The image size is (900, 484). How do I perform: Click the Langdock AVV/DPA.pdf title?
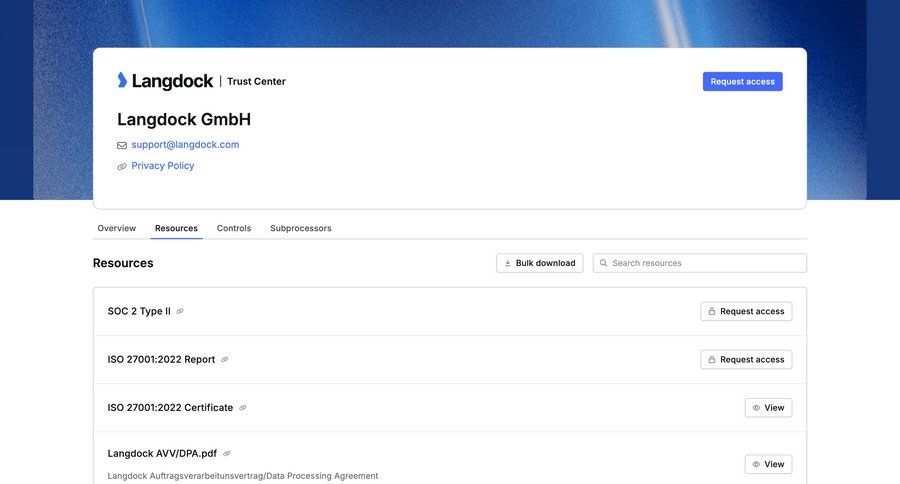[162, 454]
